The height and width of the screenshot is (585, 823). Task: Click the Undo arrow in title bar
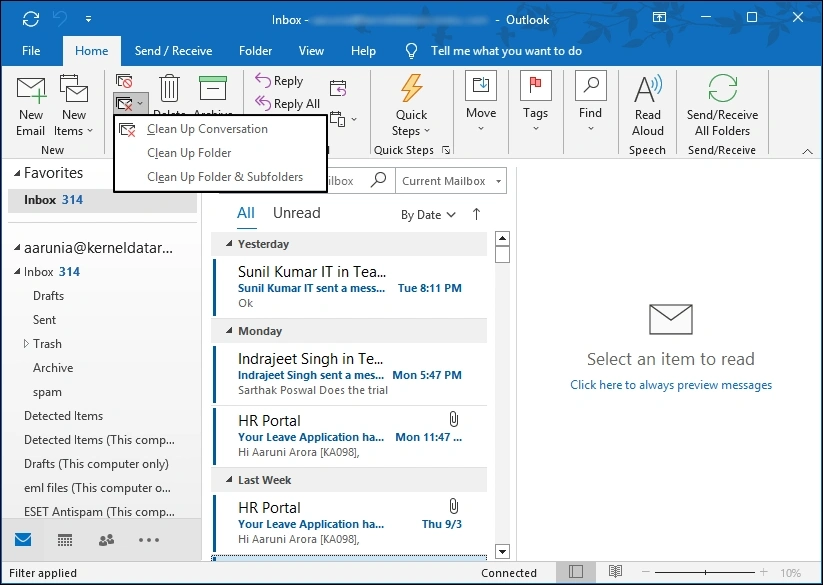point(60,19)
